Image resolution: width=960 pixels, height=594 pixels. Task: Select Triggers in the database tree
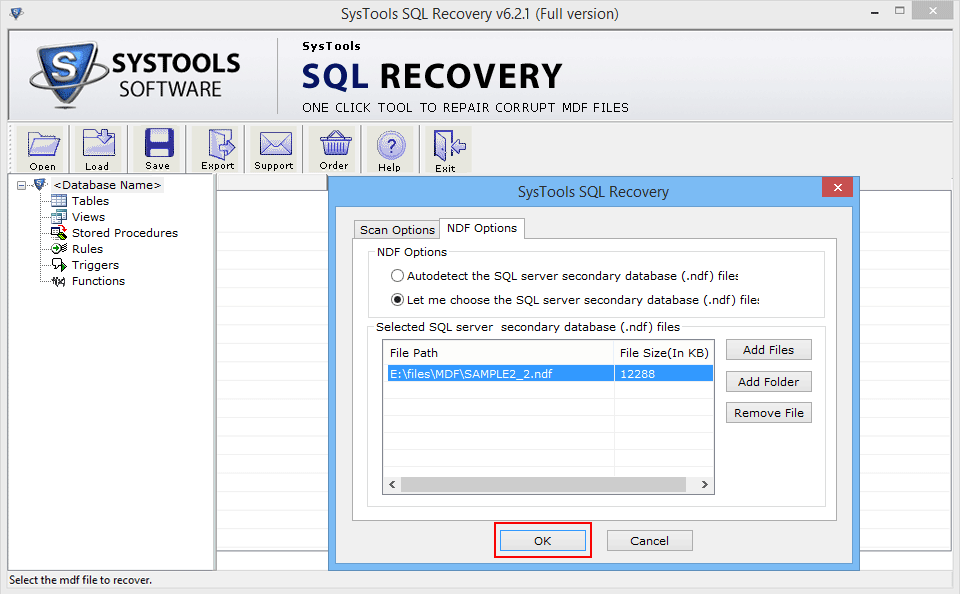(95, 265)
